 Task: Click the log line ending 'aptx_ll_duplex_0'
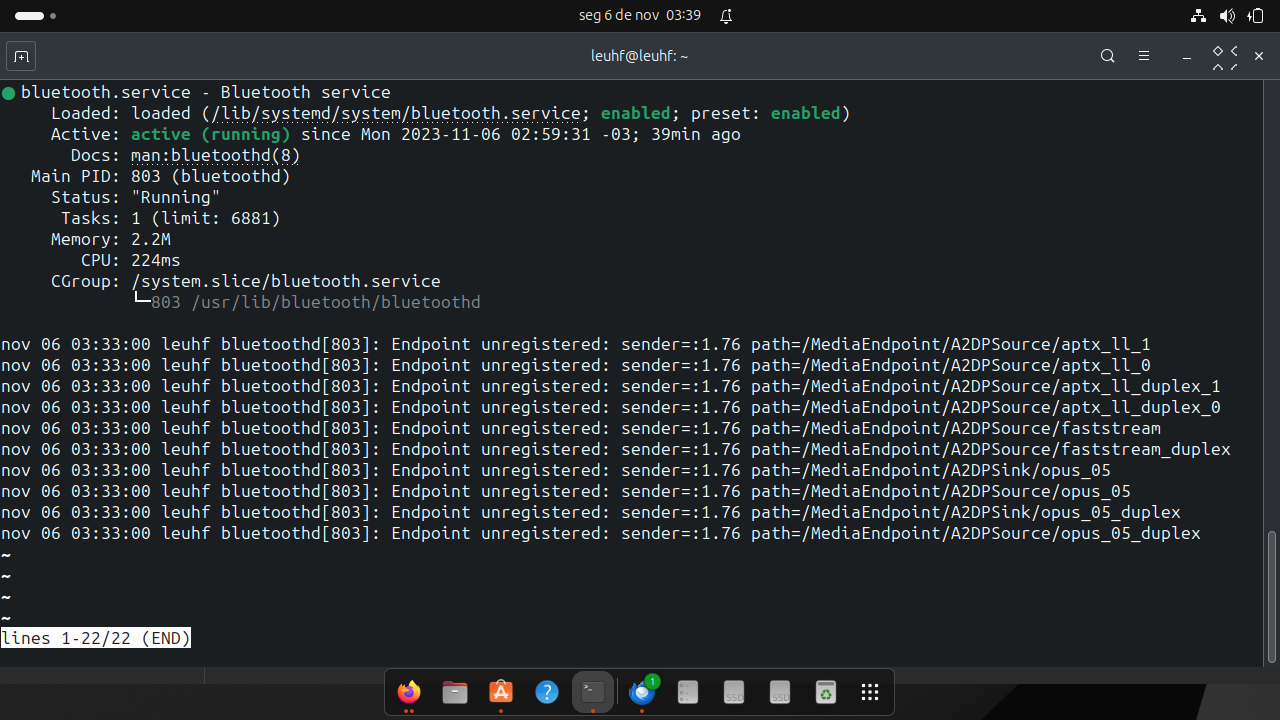(611, 407)
